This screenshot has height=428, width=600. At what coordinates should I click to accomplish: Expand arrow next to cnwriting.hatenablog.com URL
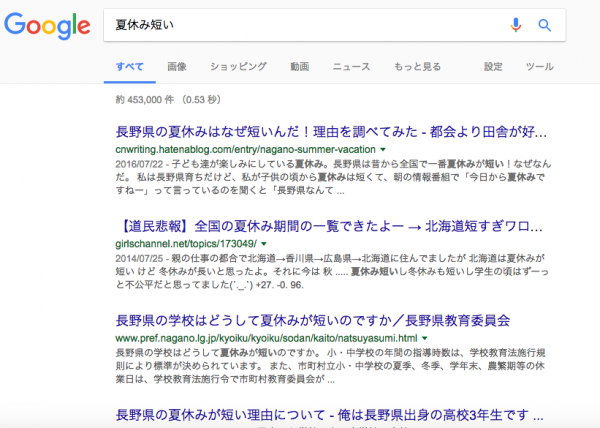coord(383,150)
